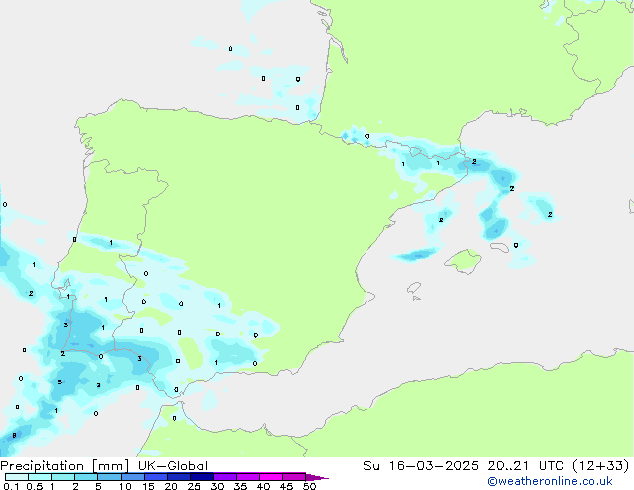Viewport: 634px width, 490px height.
Task: Click the 'Precipitation [mm]' title text
Action: [x=64, y=466]
